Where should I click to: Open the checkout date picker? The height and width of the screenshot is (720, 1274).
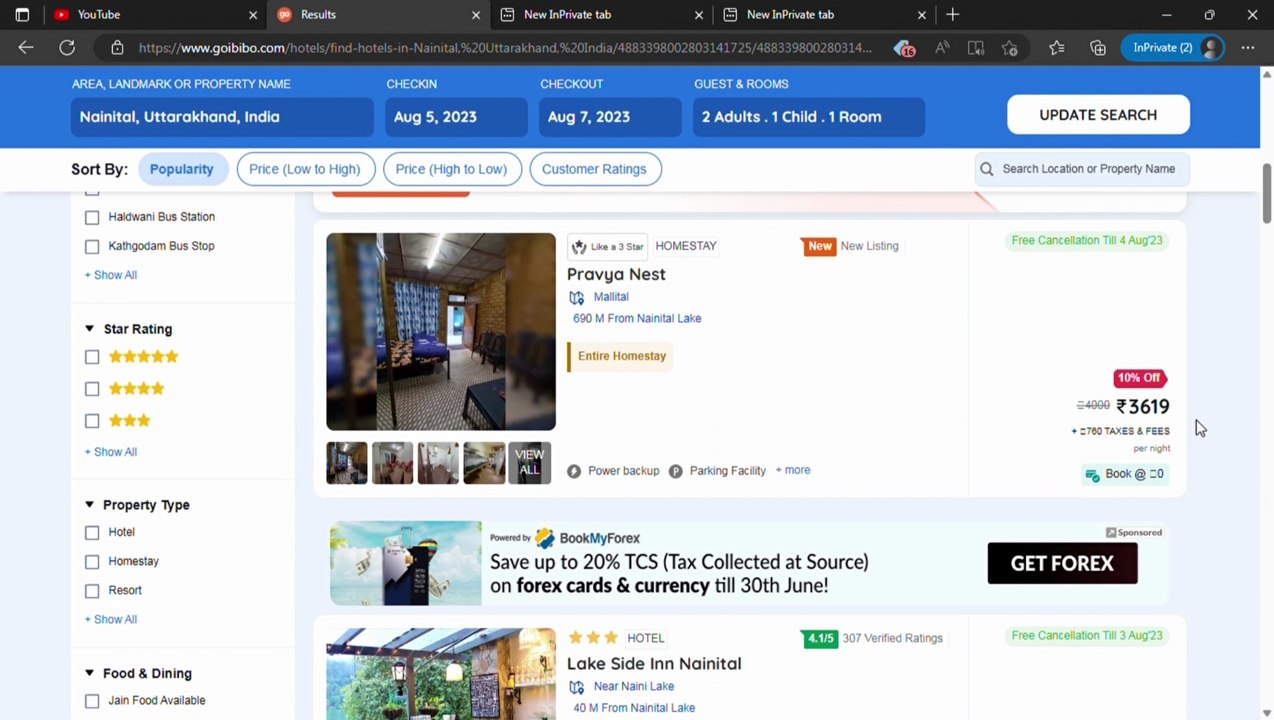tap(610, 117)
